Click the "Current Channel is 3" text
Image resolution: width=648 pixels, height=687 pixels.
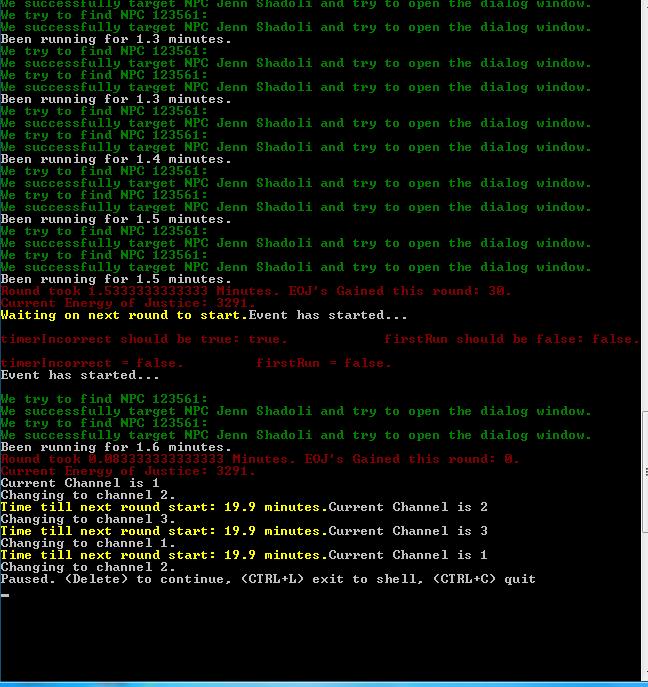coord(408,531)
